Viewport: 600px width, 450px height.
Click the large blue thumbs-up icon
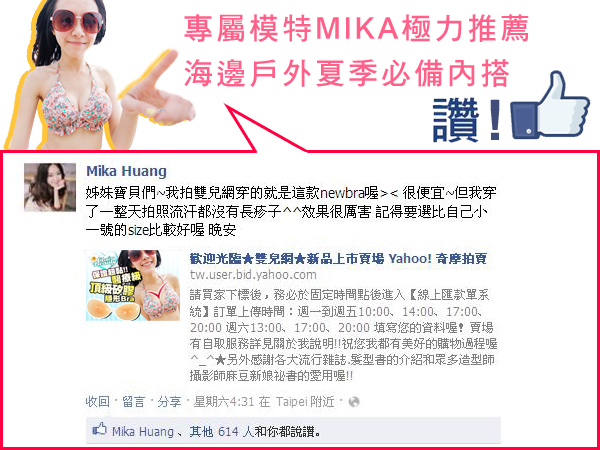coord(550,105)
